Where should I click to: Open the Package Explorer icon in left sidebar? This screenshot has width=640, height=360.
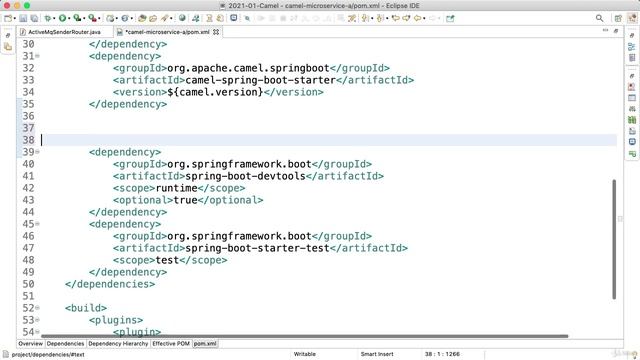(x=8, y=47)
